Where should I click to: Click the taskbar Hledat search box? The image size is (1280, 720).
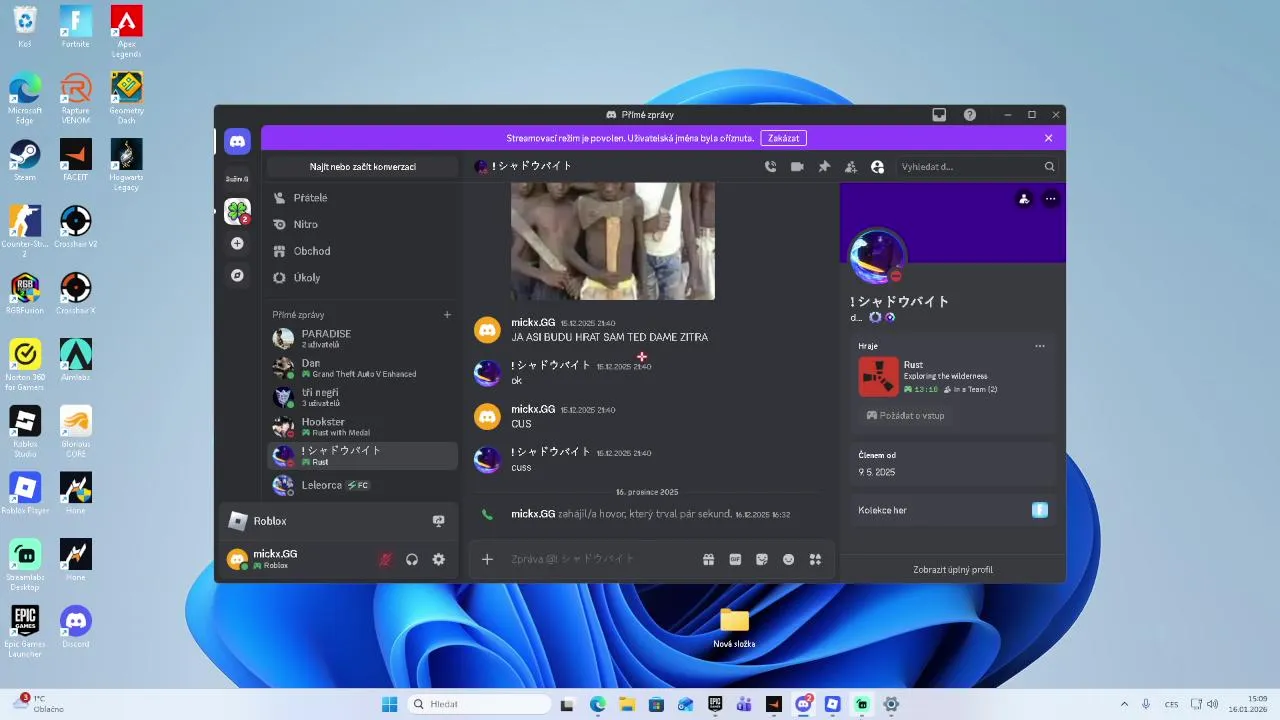[480, 704]
